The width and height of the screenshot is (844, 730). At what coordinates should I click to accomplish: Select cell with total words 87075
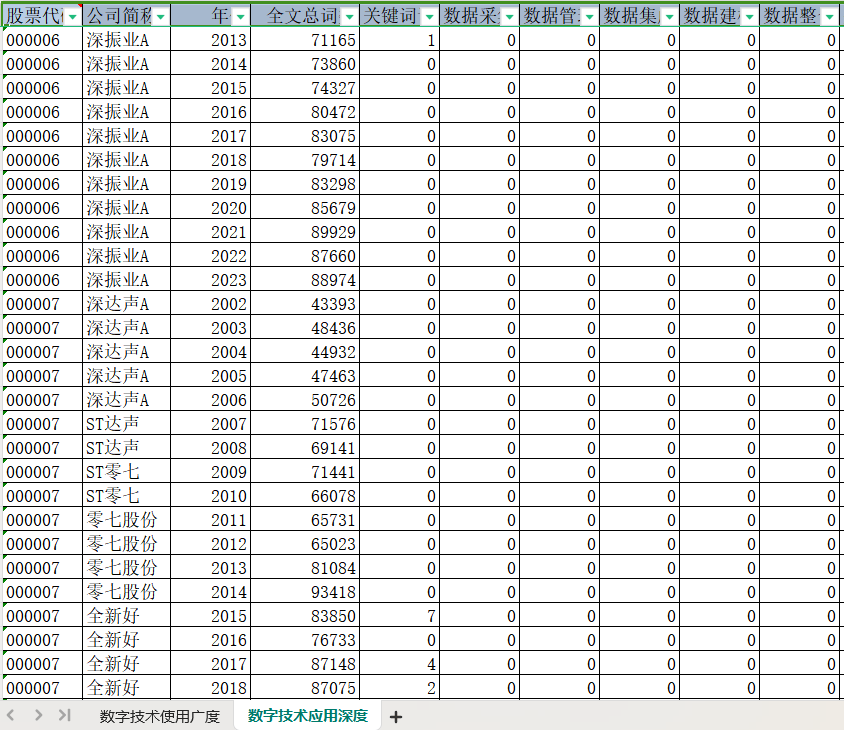[x=305, y=687]
